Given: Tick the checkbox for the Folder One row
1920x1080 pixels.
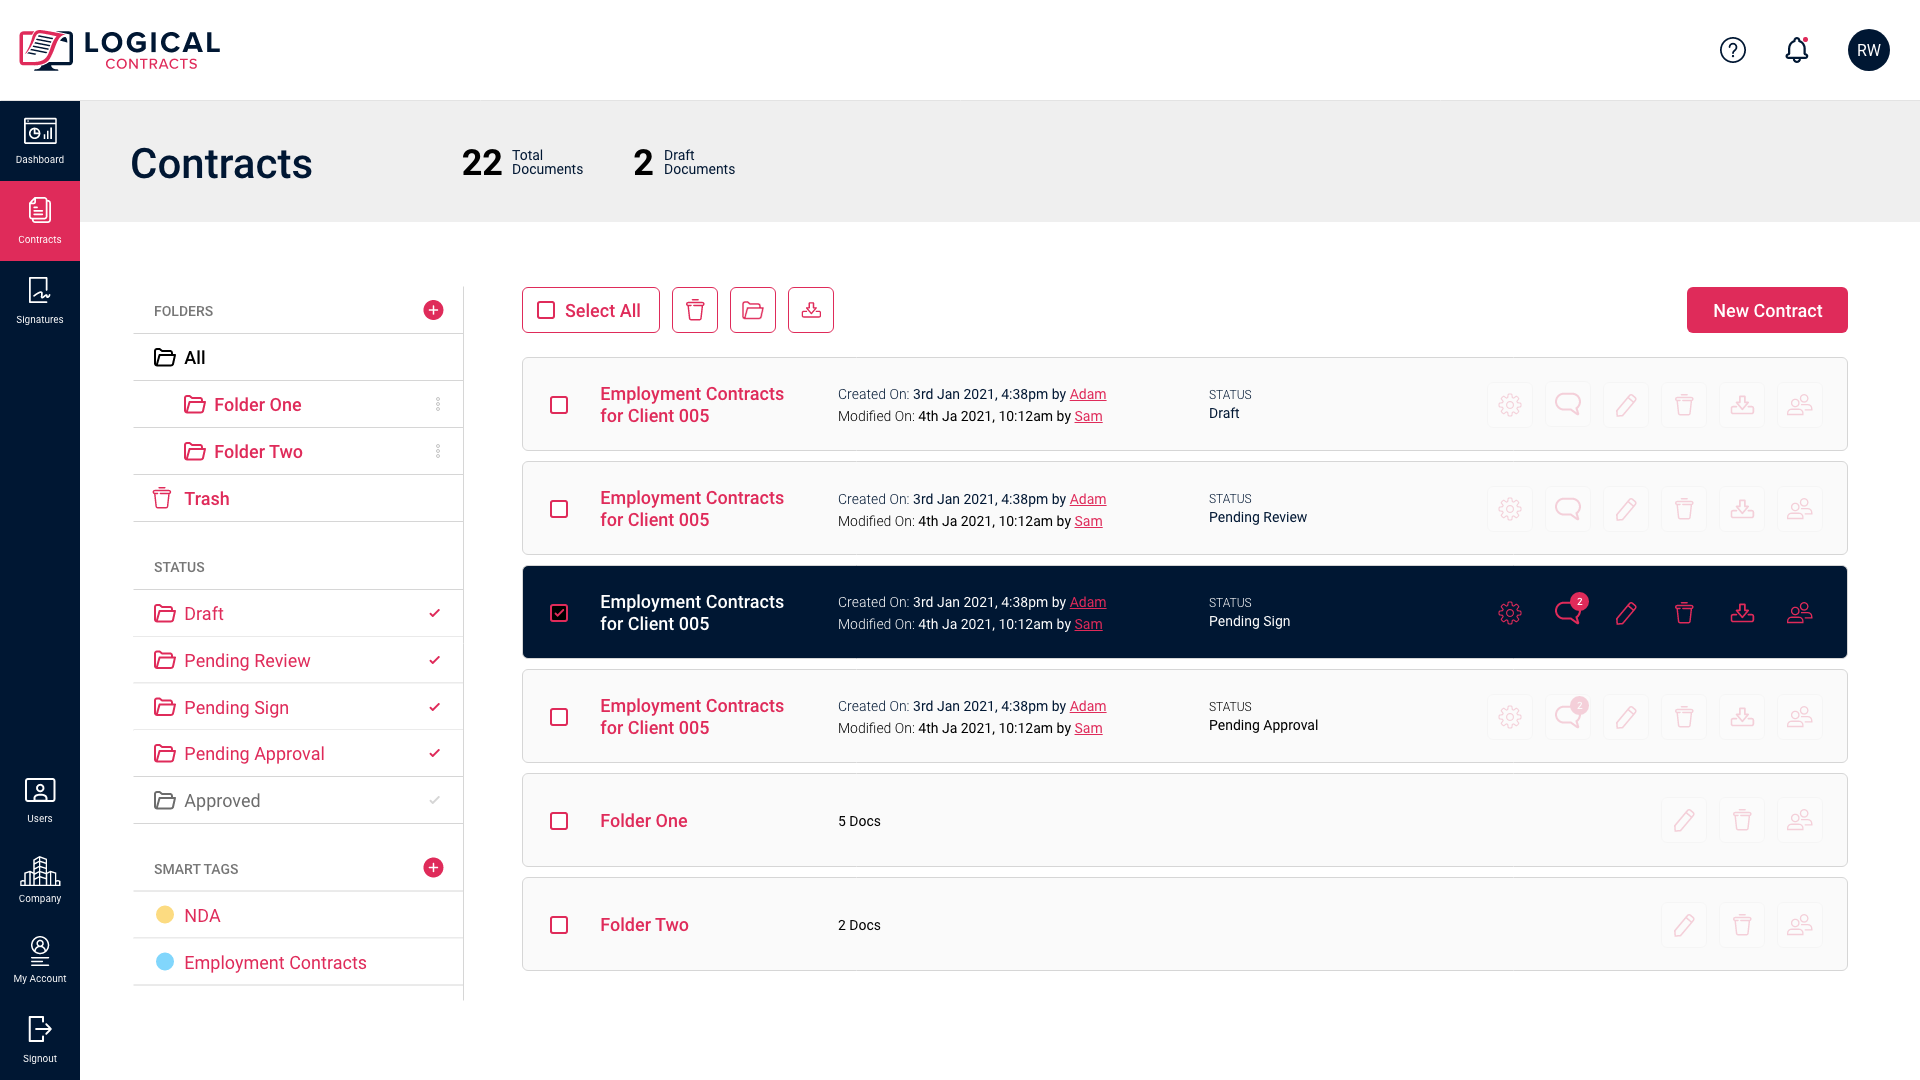Looking at the screenshot, I should click(x=559, y=821).
